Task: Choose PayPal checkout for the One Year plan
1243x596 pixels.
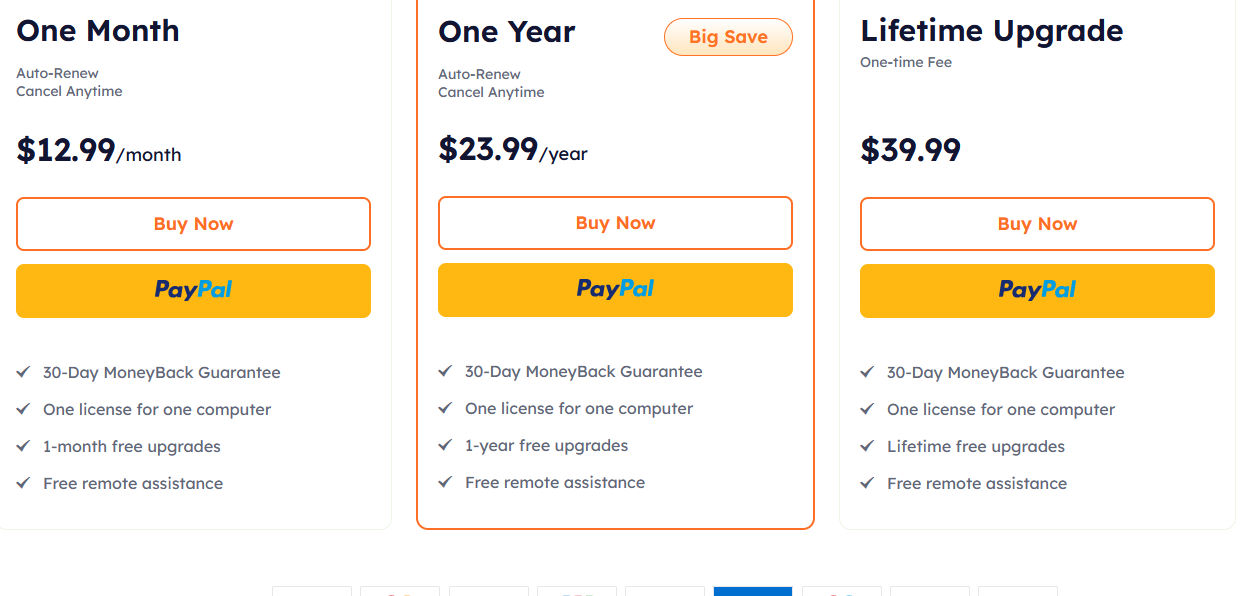Action: [x=615, y=289]
